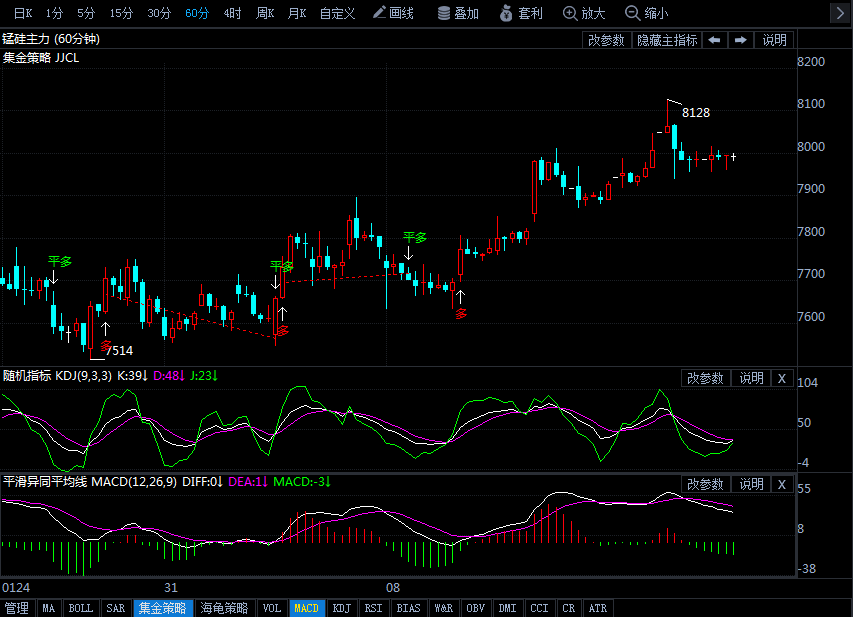The image size is (853, 617).
Task: Switch to 周K weekly chart
Action: pyautogui.click(x=265, y=13)
